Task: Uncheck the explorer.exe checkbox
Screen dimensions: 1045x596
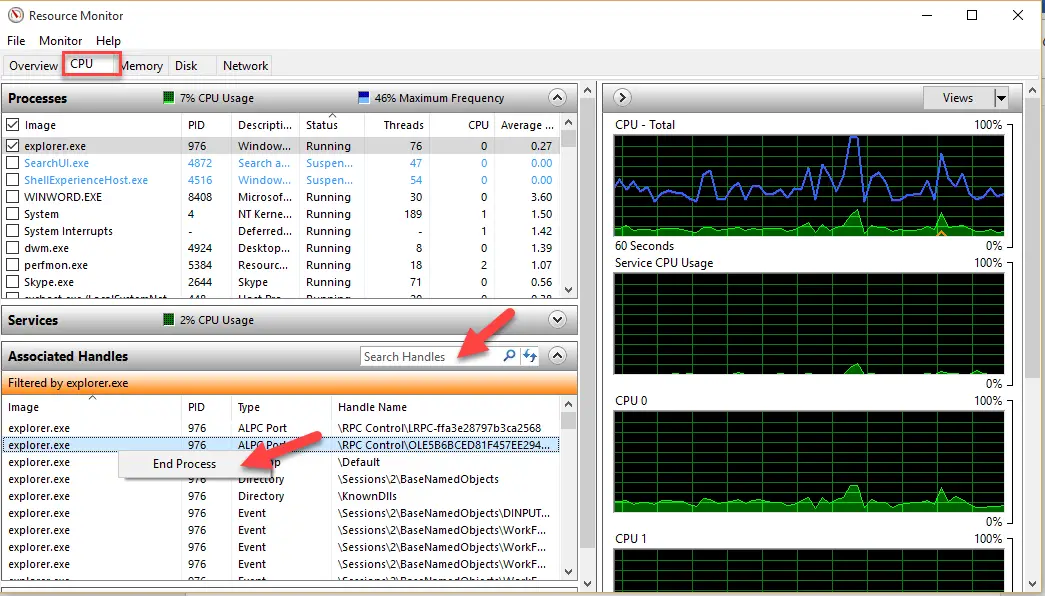Action: 12,146
